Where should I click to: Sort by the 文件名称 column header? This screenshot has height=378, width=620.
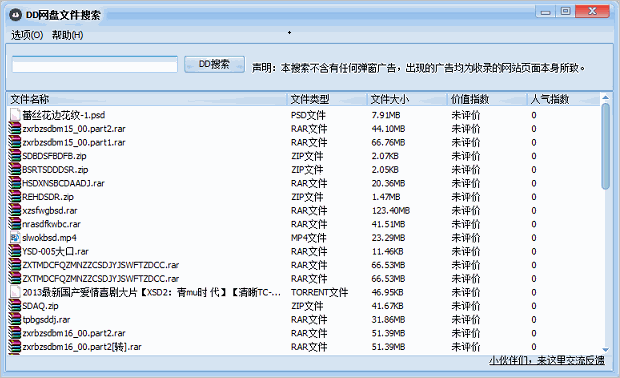(146, 99)
